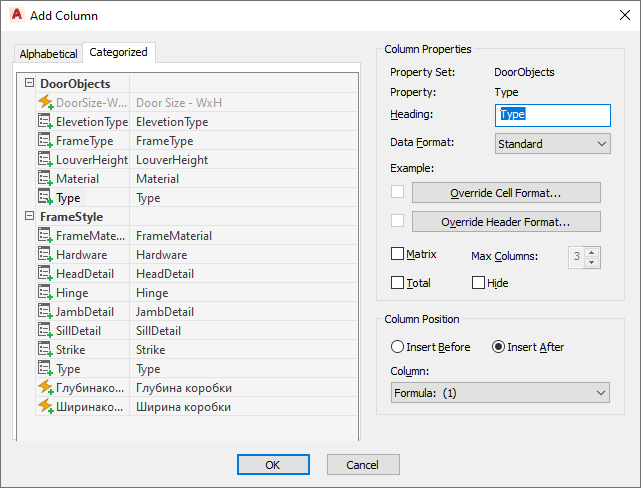The width and height of the screenshot is (641, 488).
Task: Click the Hardware property icon
Action: 44,255
